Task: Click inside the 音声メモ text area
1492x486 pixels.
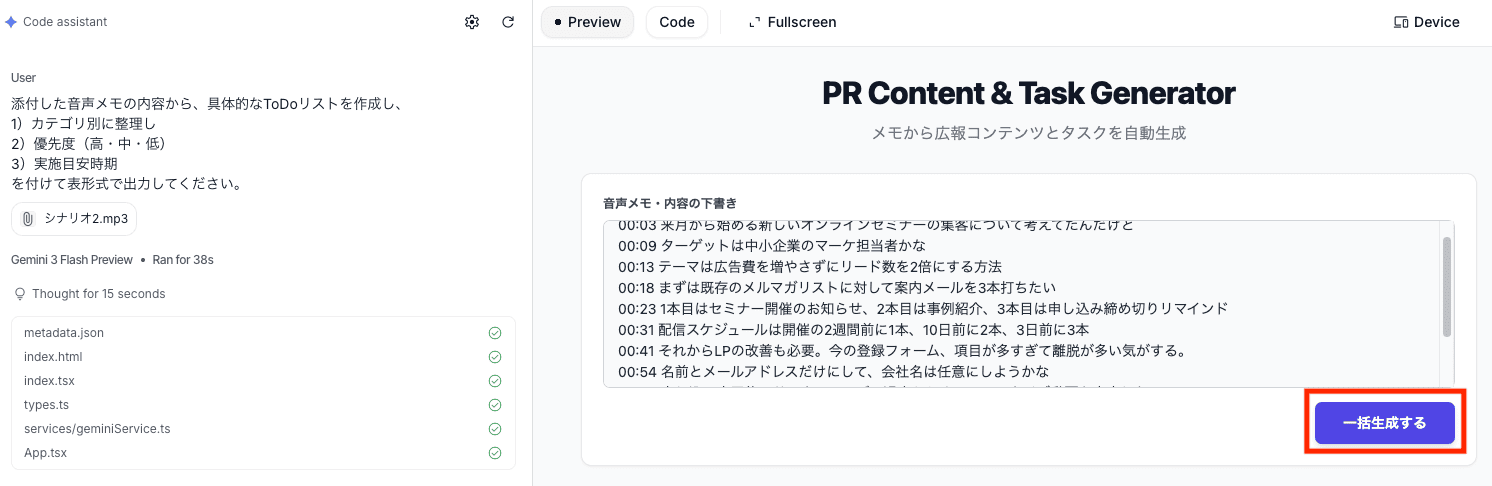Action: pos(1022,304)
